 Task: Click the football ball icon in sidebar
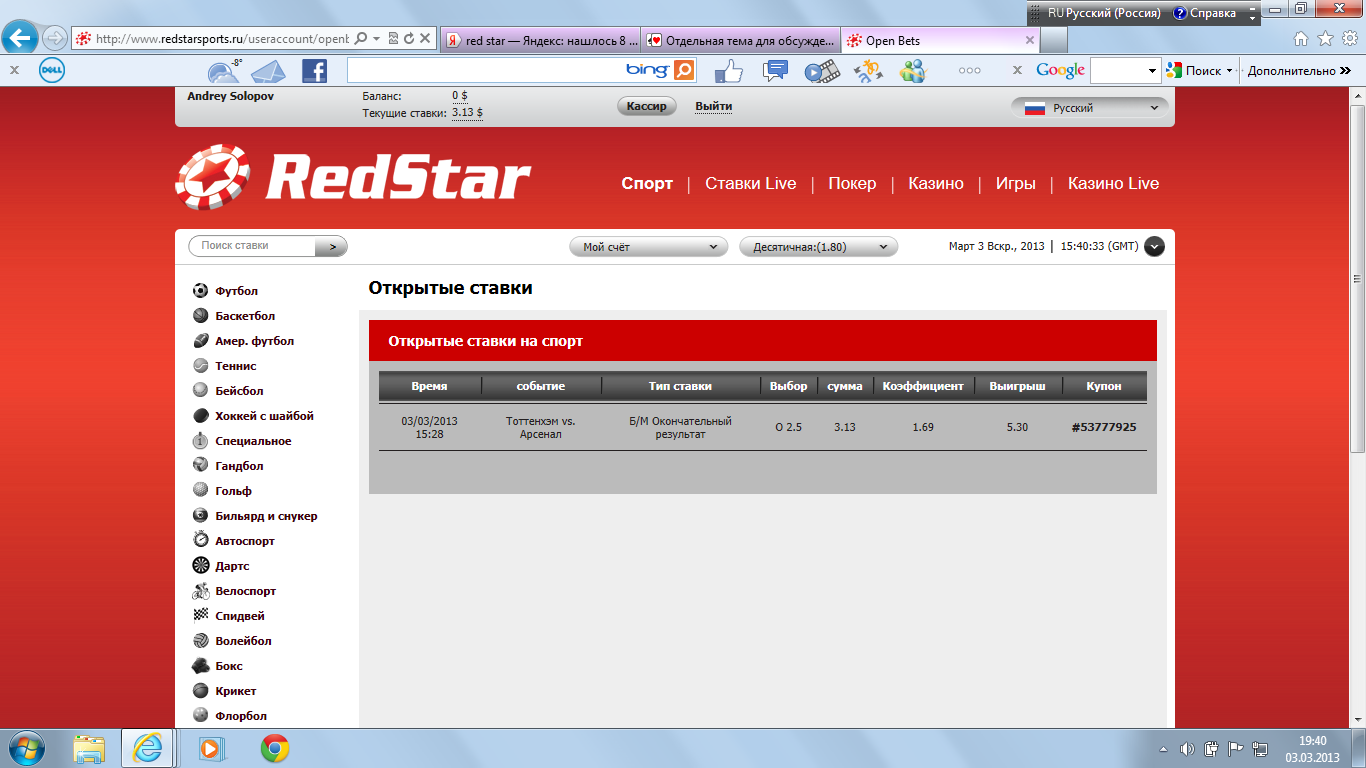coord(201,291)
